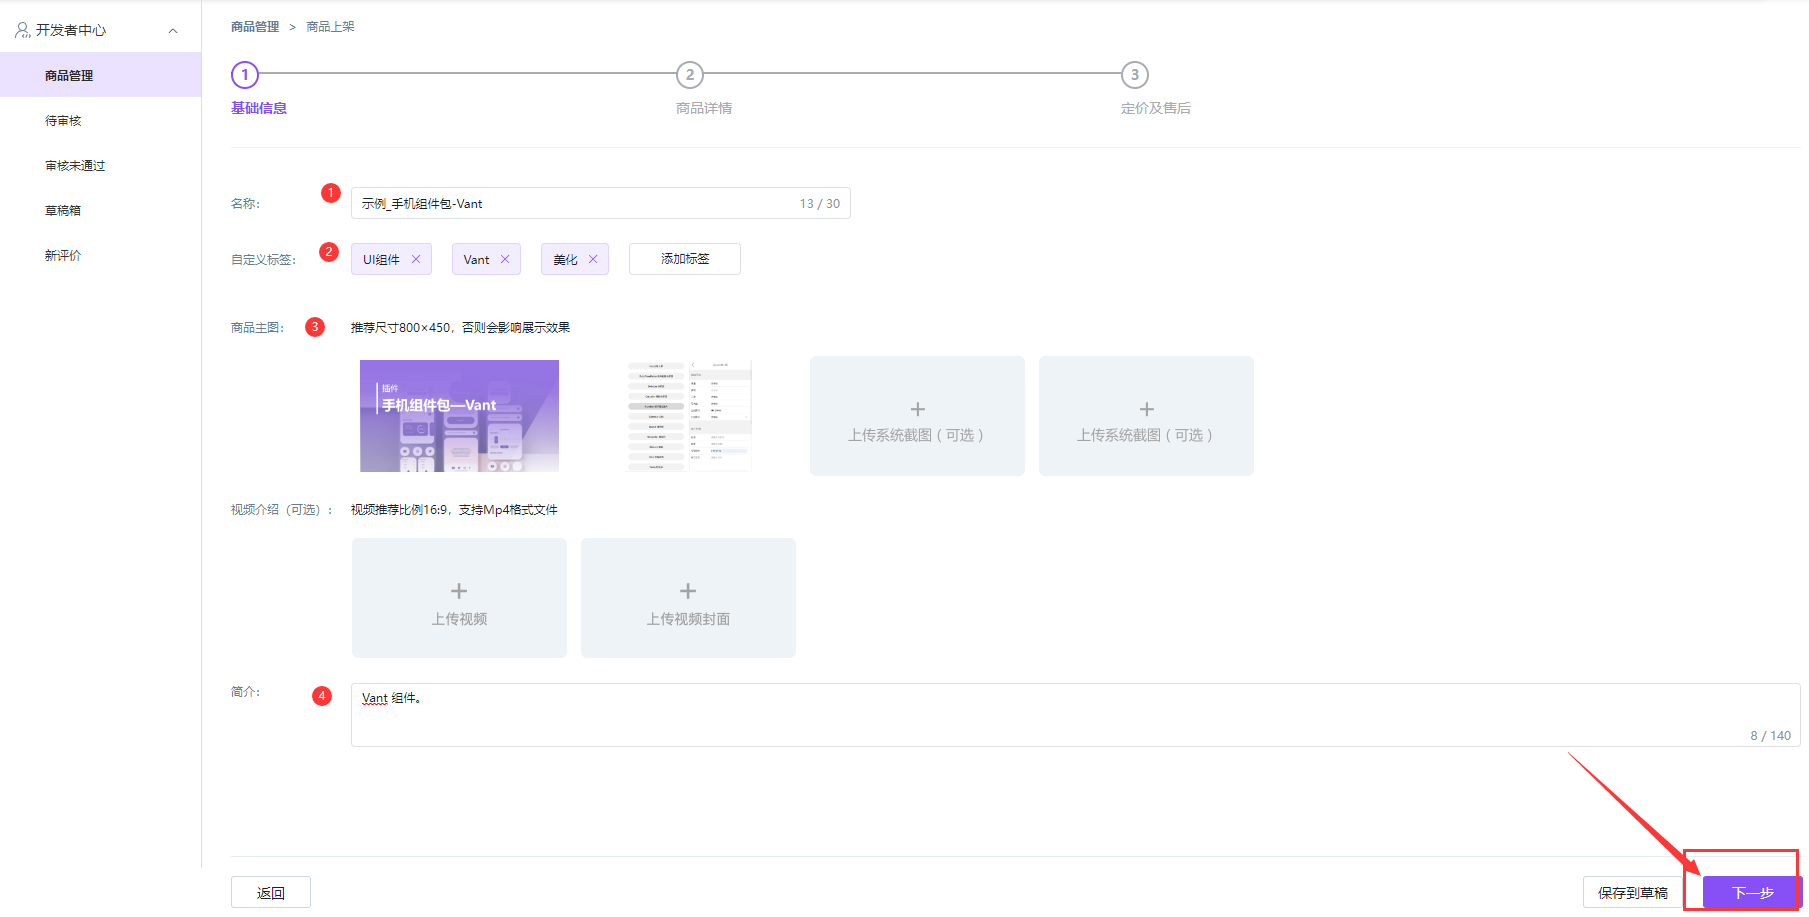Click the 基础信息 step label
Screen dimensions: 1809x917
(x=259, y=108)
